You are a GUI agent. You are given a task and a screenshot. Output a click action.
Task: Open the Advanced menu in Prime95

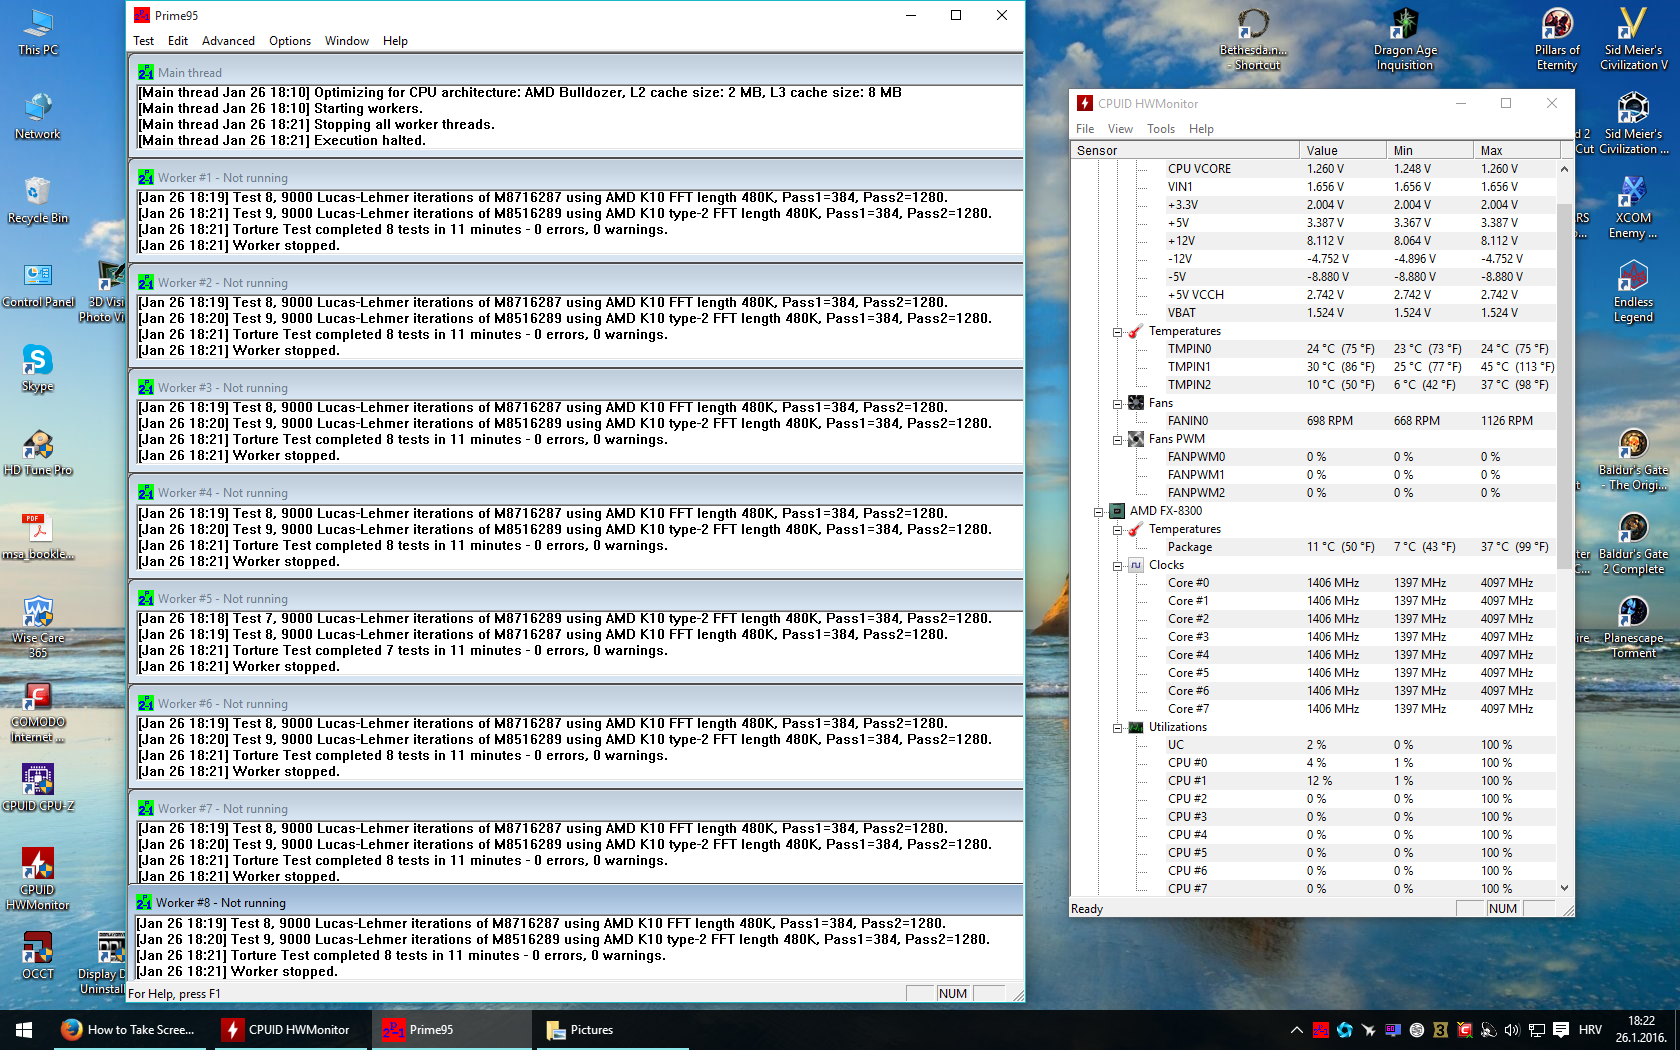[228, 41]
